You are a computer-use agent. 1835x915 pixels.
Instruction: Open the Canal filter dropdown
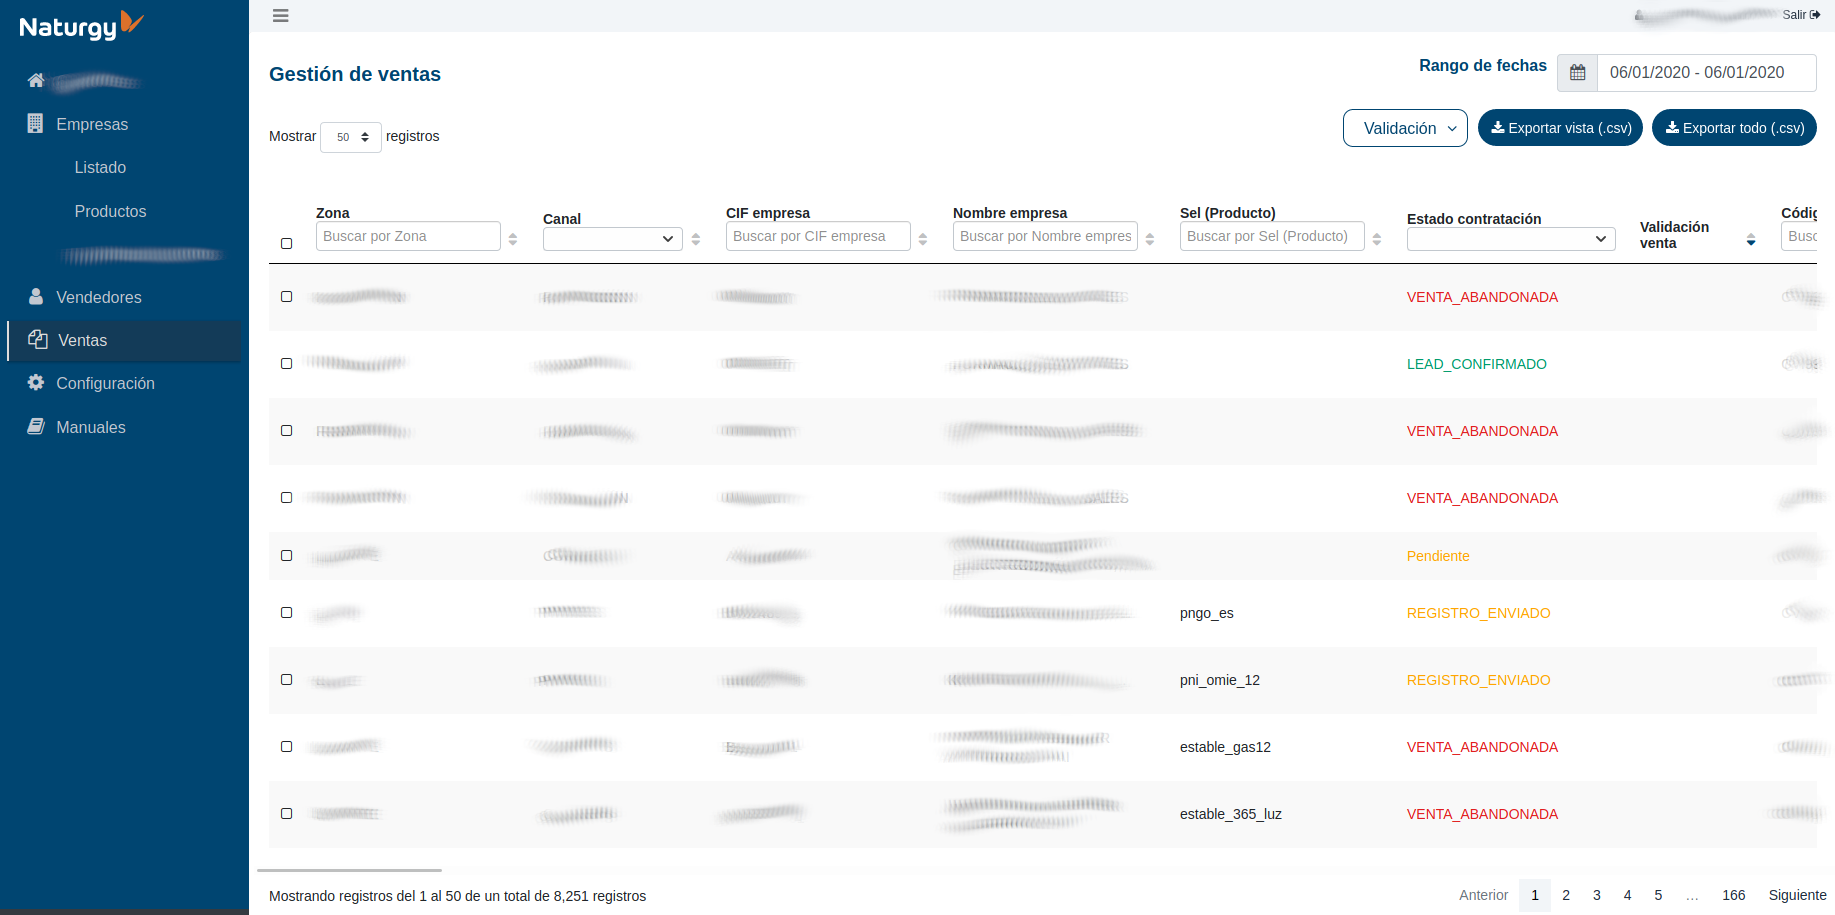pos(613,239)
